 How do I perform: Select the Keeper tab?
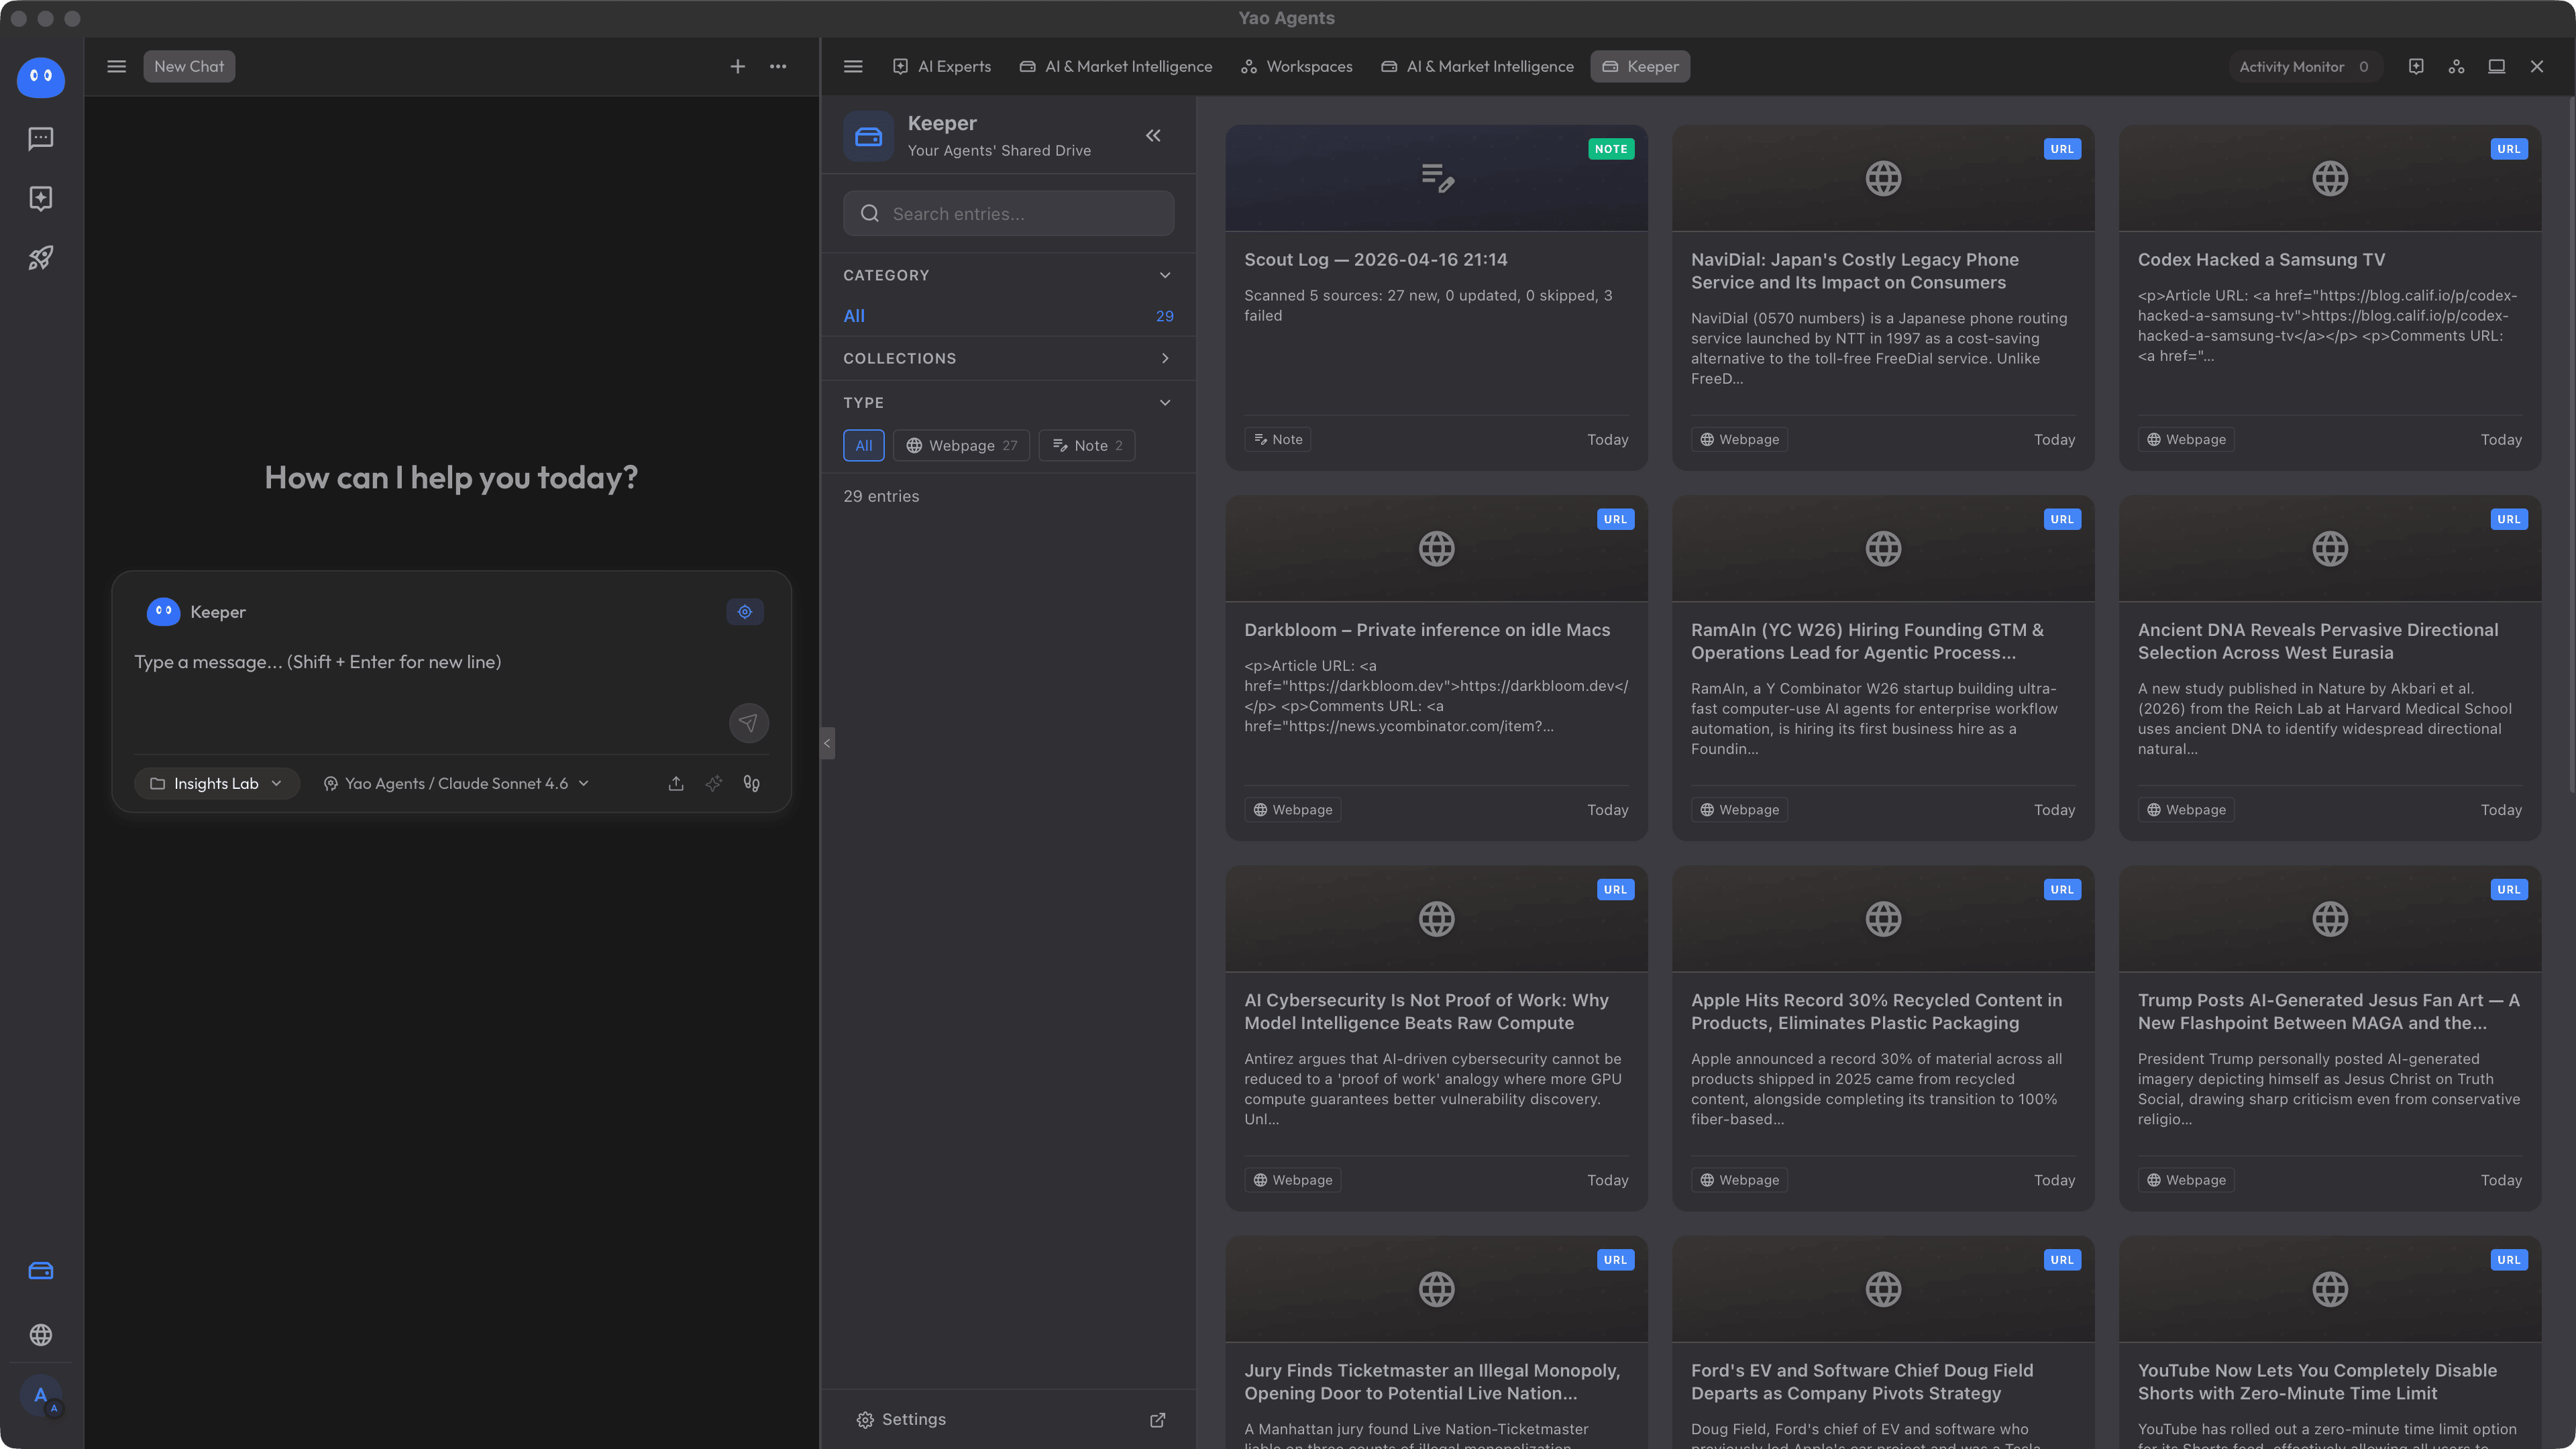[1640, 66]
